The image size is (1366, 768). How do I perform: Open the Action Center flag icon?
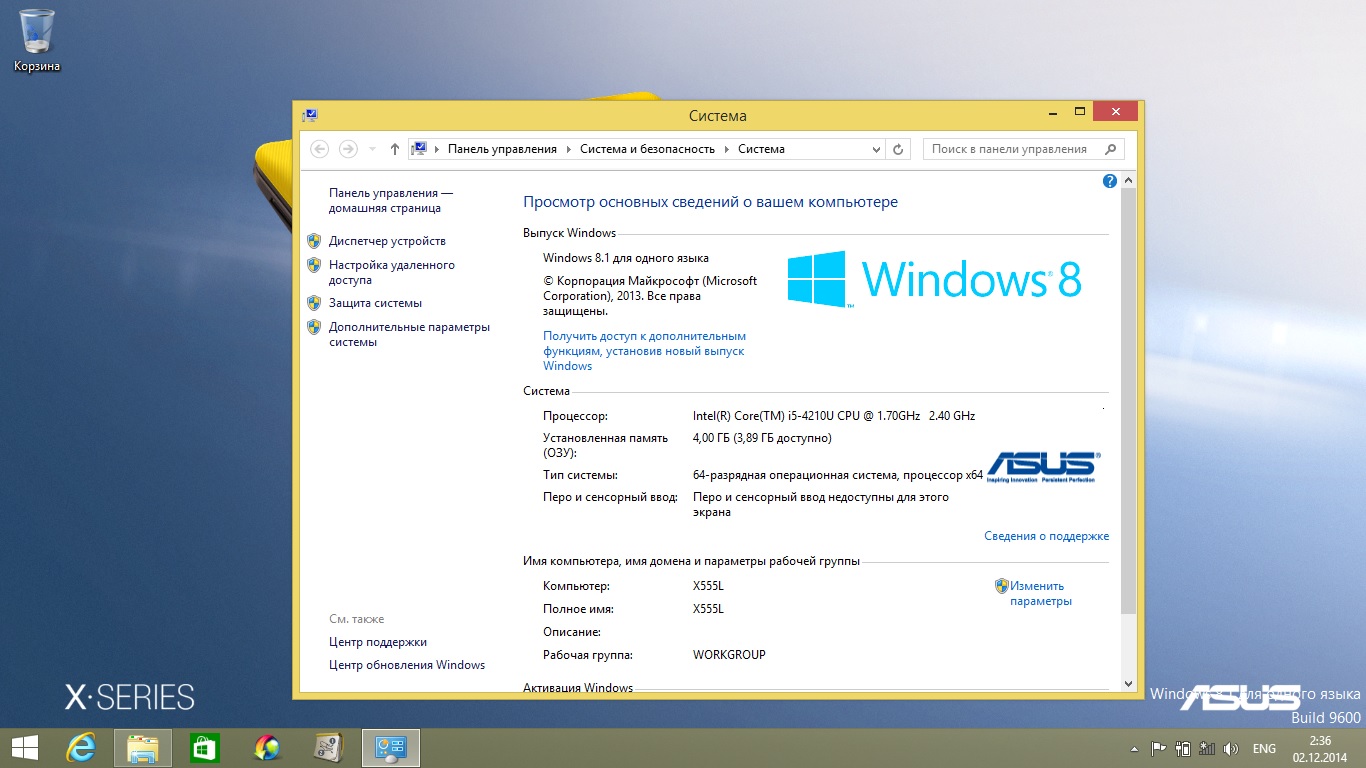pyautogui.click(x=1159, y=748)
